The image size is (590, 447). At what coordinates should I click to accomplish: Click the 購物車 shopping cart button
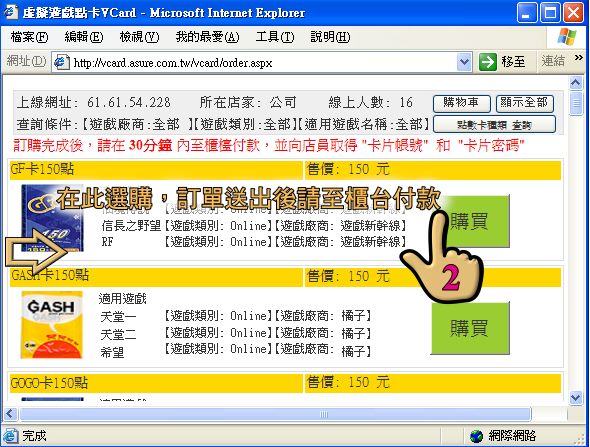pyautogui.click(x=462, y=103)
